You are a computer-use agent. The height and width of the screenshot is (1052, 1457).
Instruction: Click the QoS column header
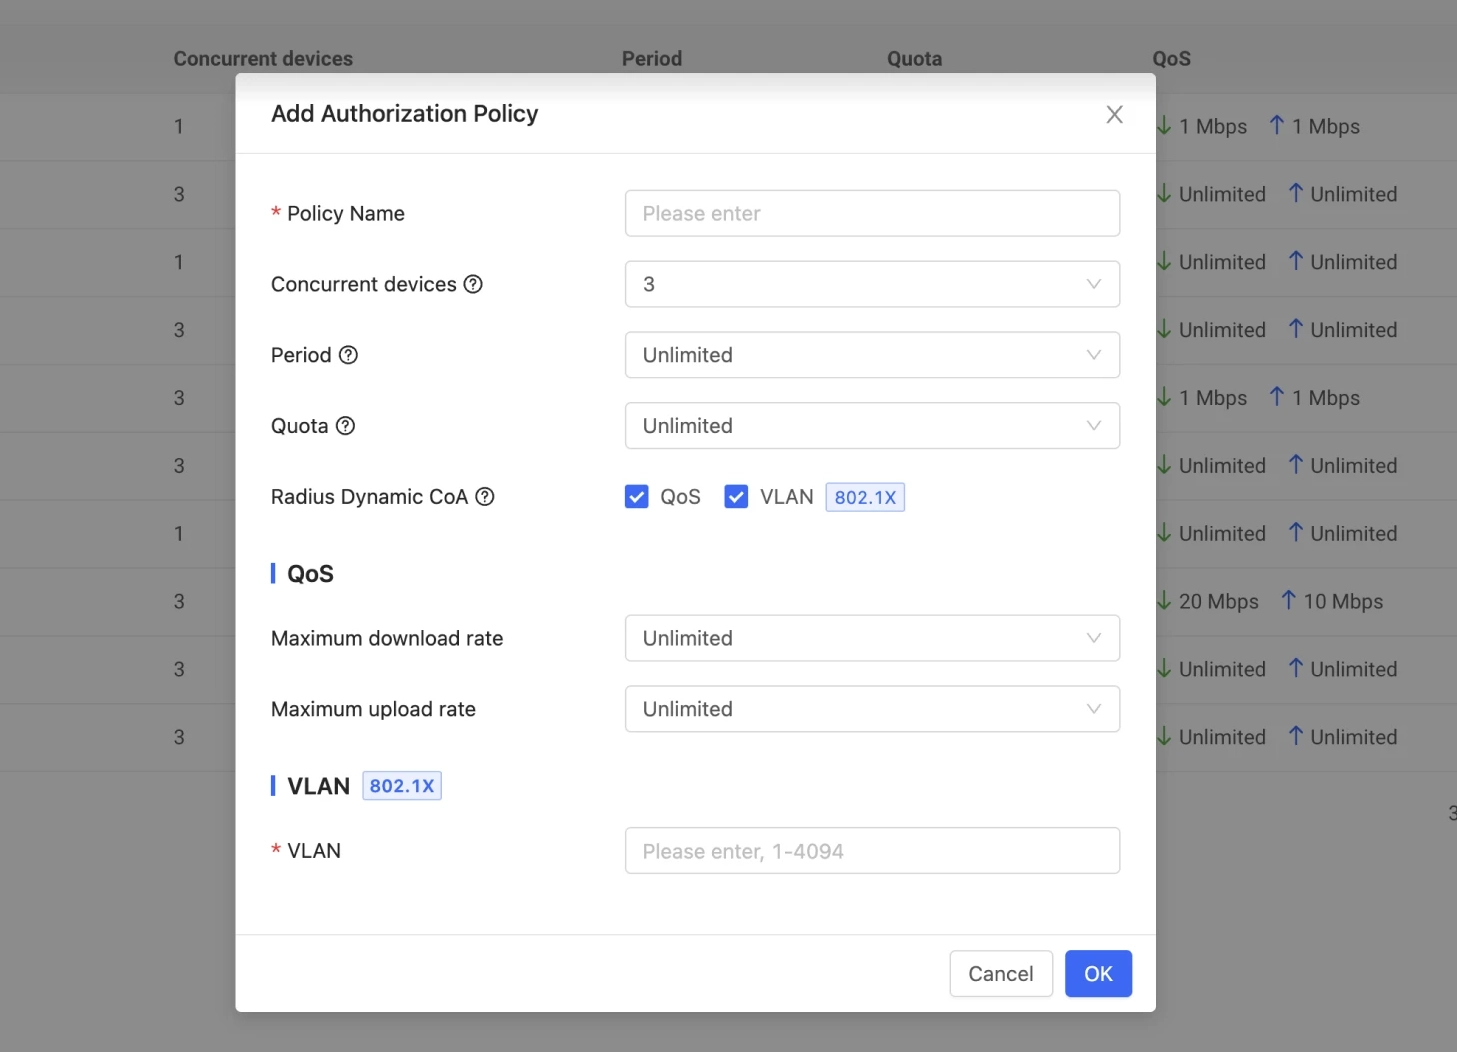[x=1171, y=58]
